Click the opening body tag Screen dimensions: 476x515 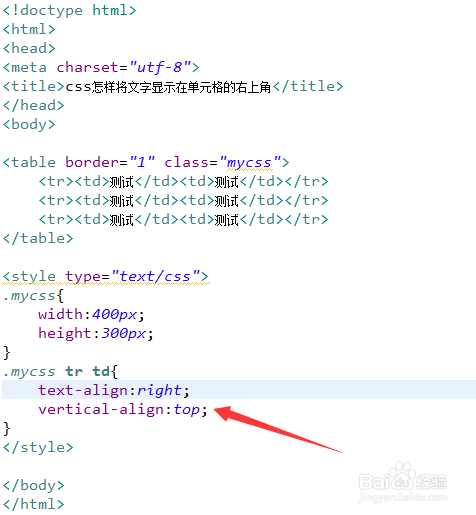(29, 125)
